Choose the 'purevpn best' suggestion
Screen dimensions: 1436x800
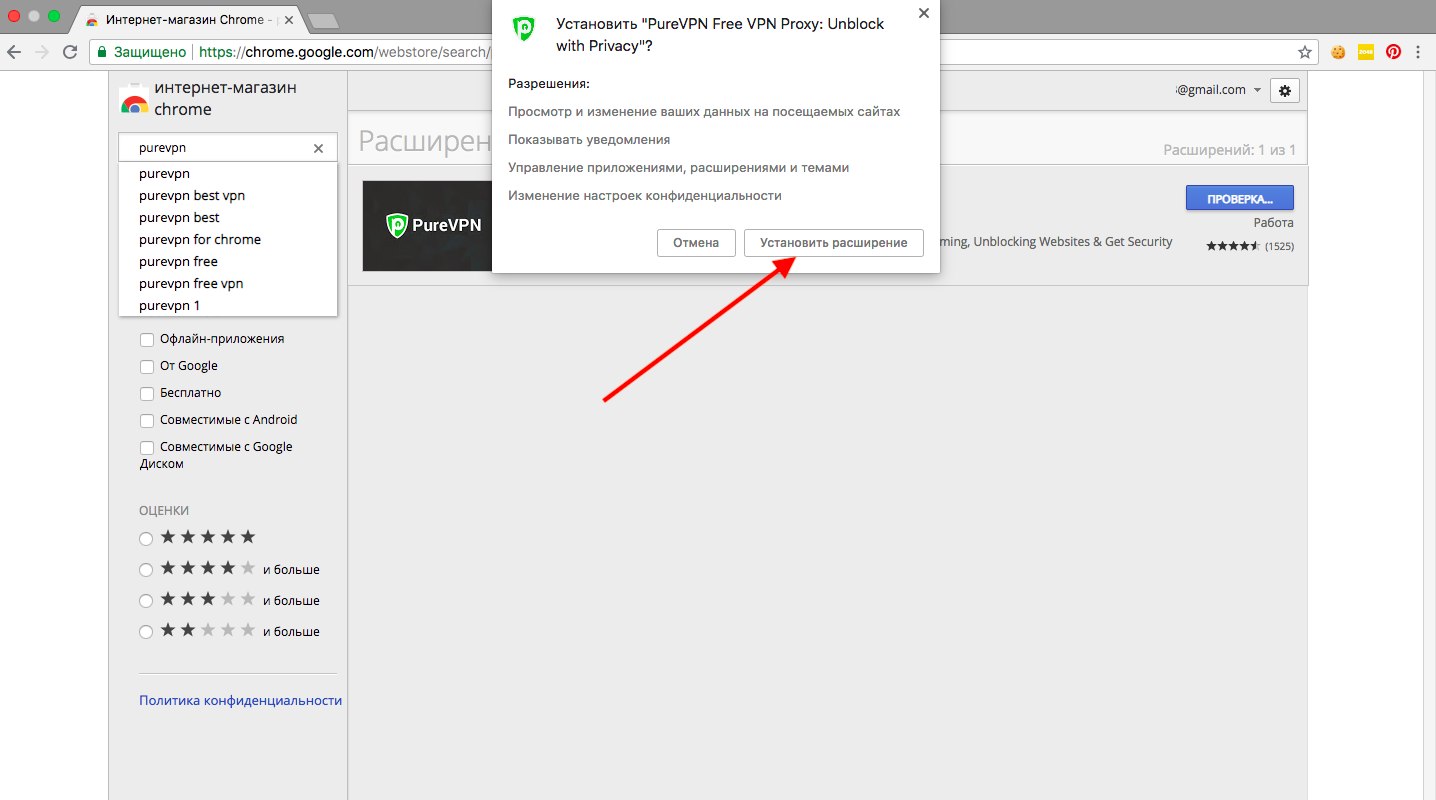pyautogui.click(x=228, y=217)
